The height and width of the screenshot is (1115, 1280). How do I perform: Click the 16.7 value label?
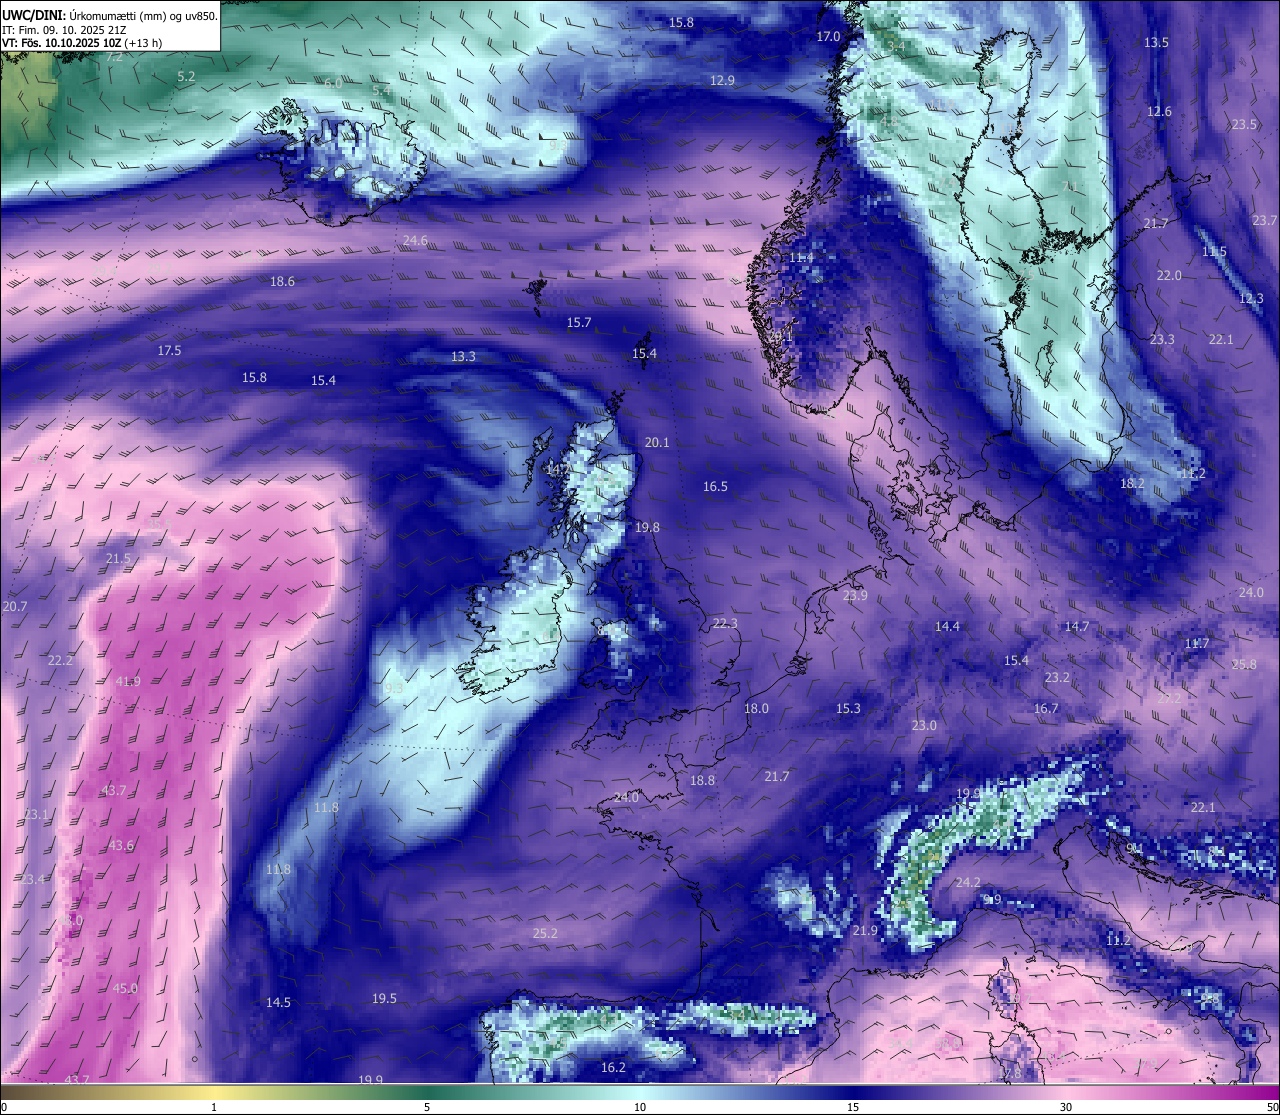(x=1045, y=708)
